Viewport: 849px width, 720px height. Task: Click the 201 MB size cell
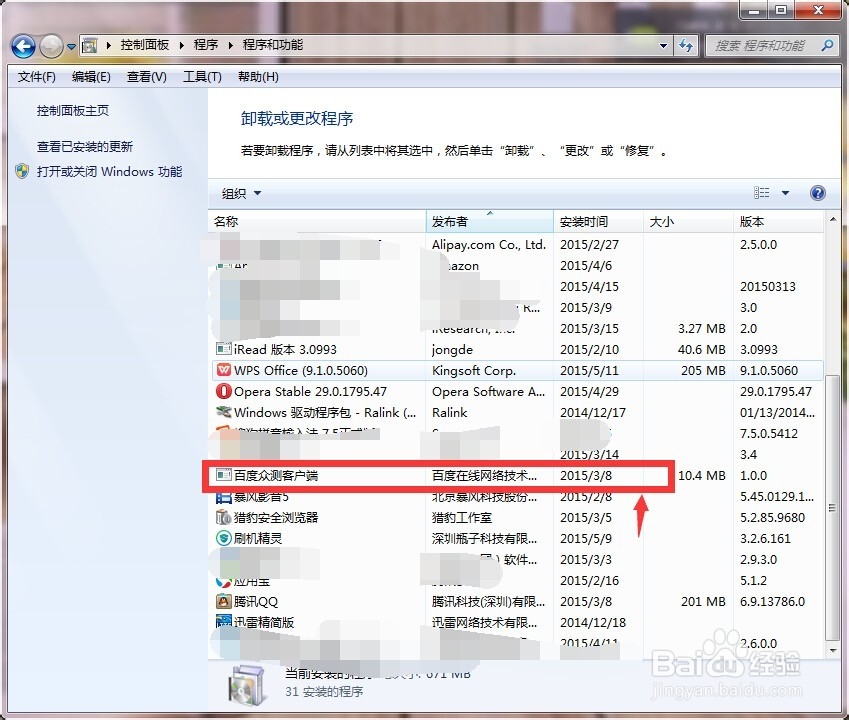(703, 602)
